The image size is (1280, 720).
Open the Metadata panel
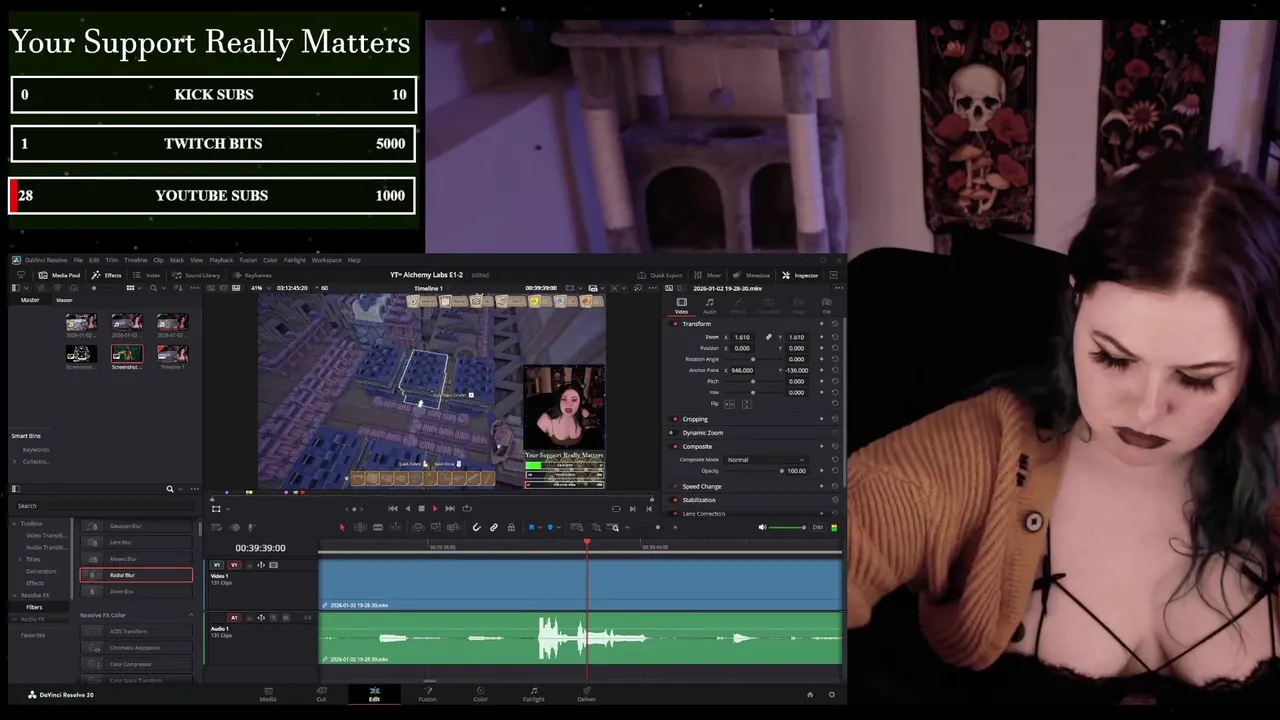tap(752, 275)
